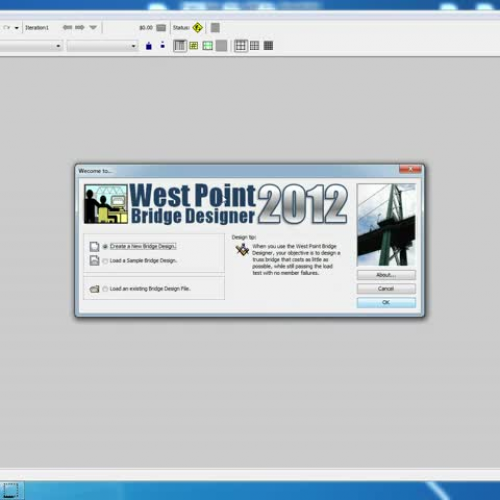Click the bridge photo thumbnail in dialog
The width and height of the screenshot is (500, 500).
tap(386, 224)
